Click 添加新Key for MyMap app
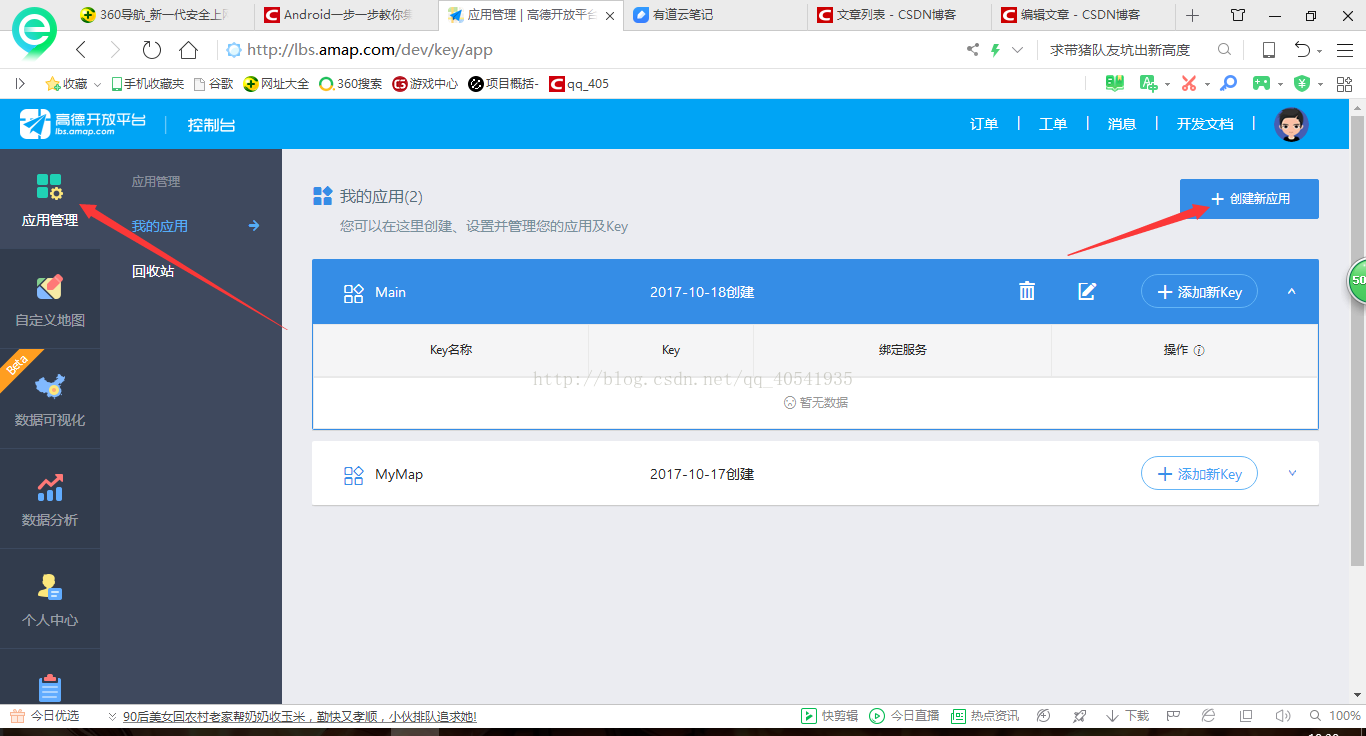The height and width of the screenshot is (736, 1366). [x=1199, y=474]
